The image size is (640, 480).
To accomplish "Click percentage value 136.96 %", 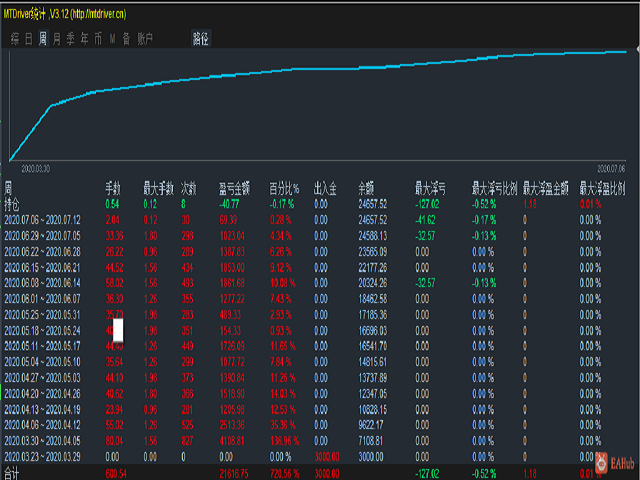I will click(x=284, y=441).
